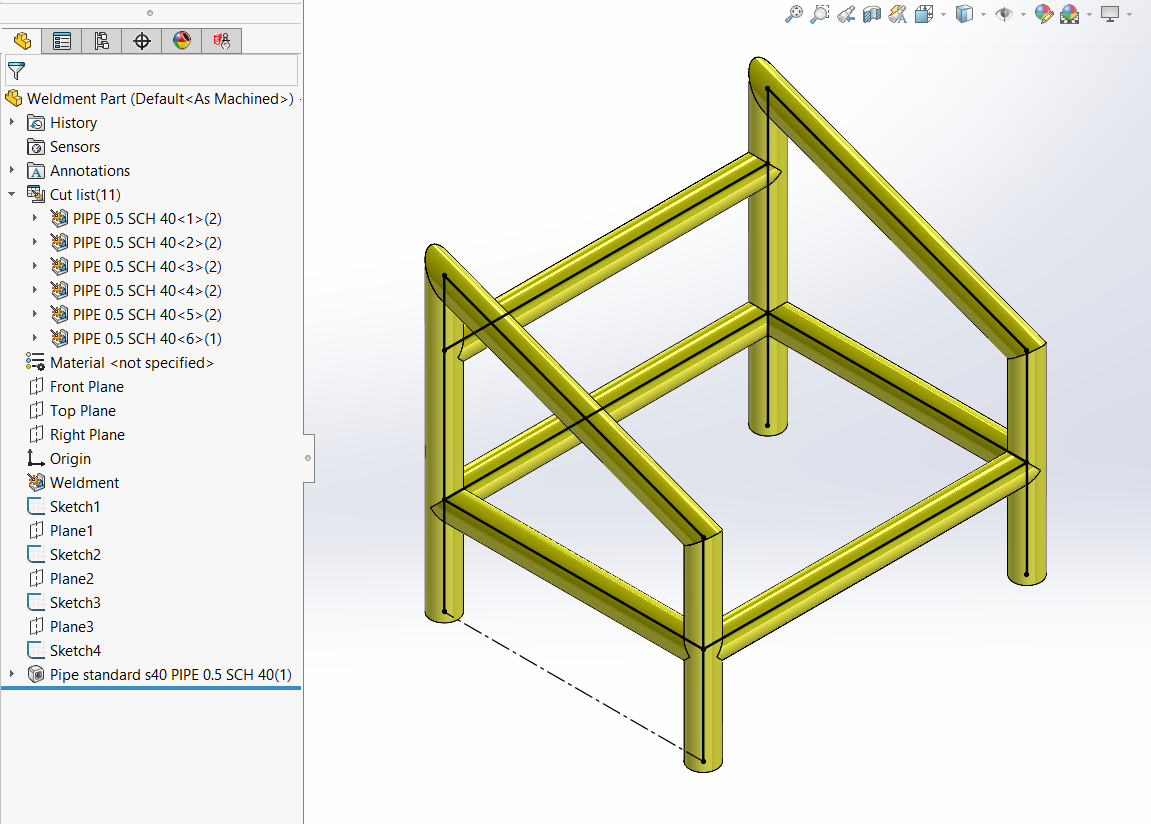Image resolution: width=1151 pixels, height=824 pixels.
Task: Click the Previous View icon
Action: tap(846, 14)
